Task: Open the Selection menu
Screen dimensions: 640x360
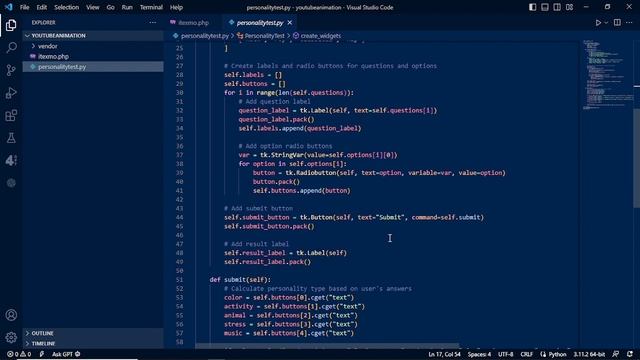Action: point(66,7)
